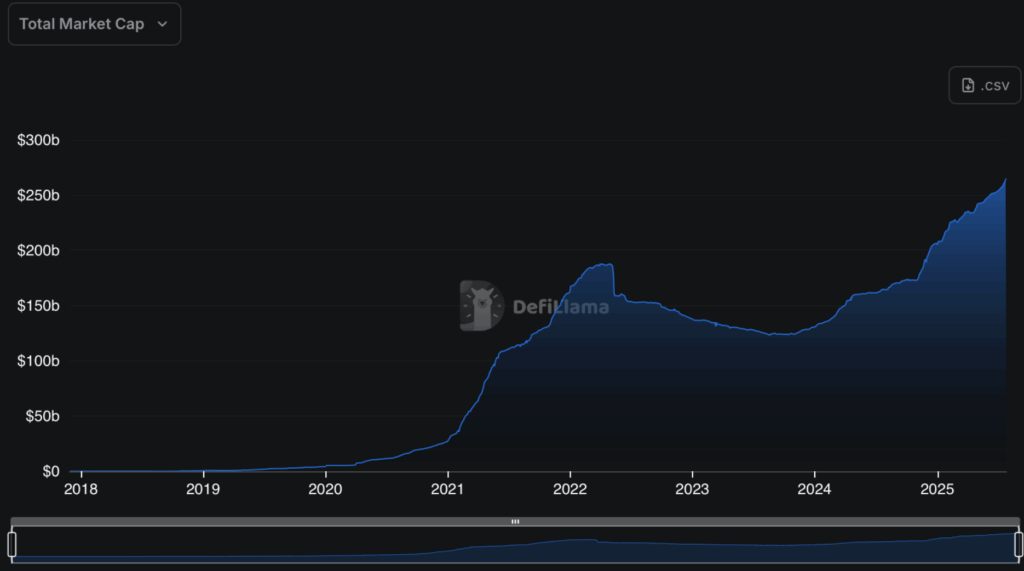Click the center grip on the range bar
The image size is (1024, 571).
coord(515,521)
